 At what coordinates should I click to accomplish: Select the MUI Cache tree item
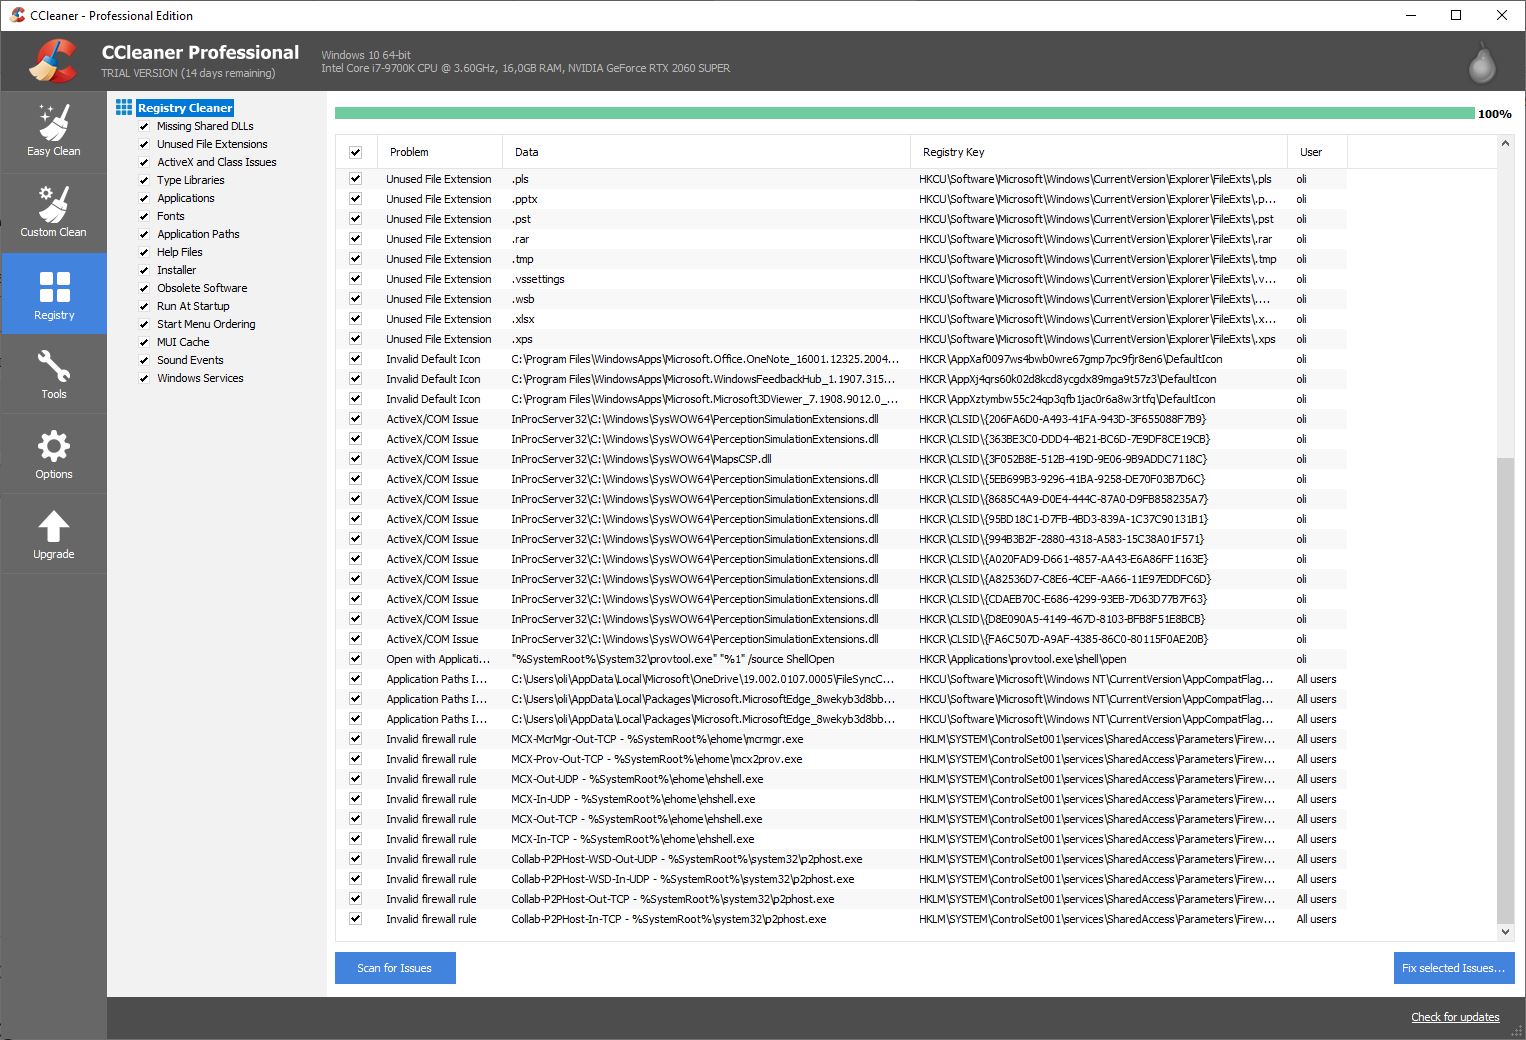coord(183,342)
